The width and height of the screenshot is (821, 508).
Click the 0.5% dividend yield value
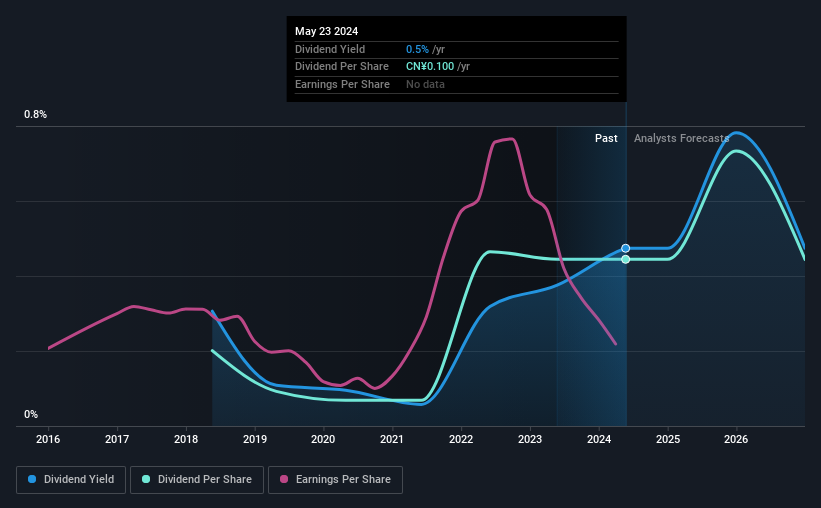click(x=417, y=49)
